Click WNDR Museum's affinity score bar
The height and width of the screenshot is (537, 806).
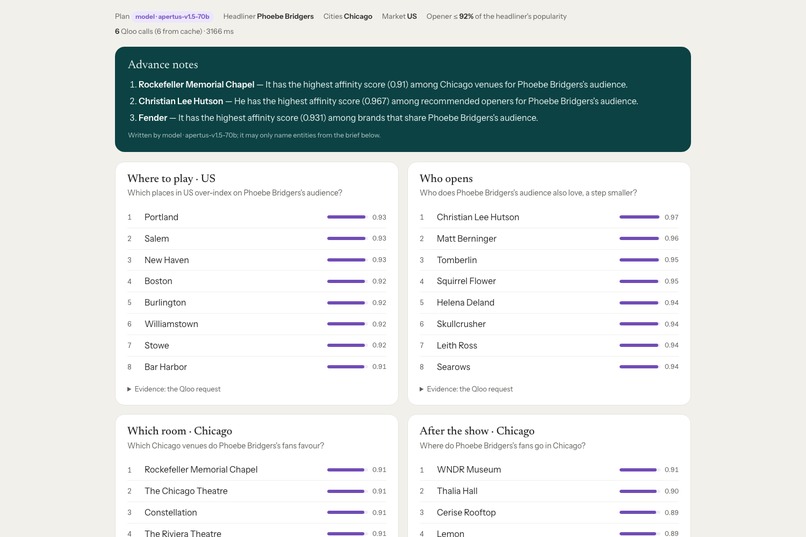(x=639, y=470)
